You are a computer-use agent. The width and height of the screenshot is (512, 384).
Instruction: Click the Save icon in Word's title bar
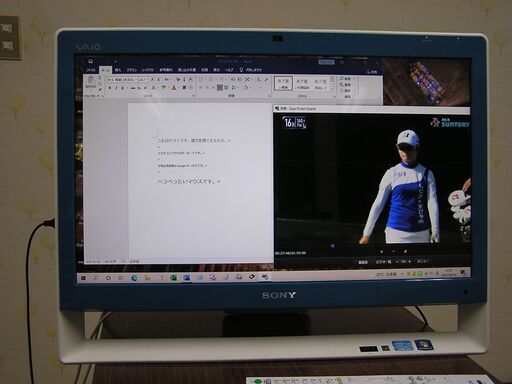click(90, 61)
